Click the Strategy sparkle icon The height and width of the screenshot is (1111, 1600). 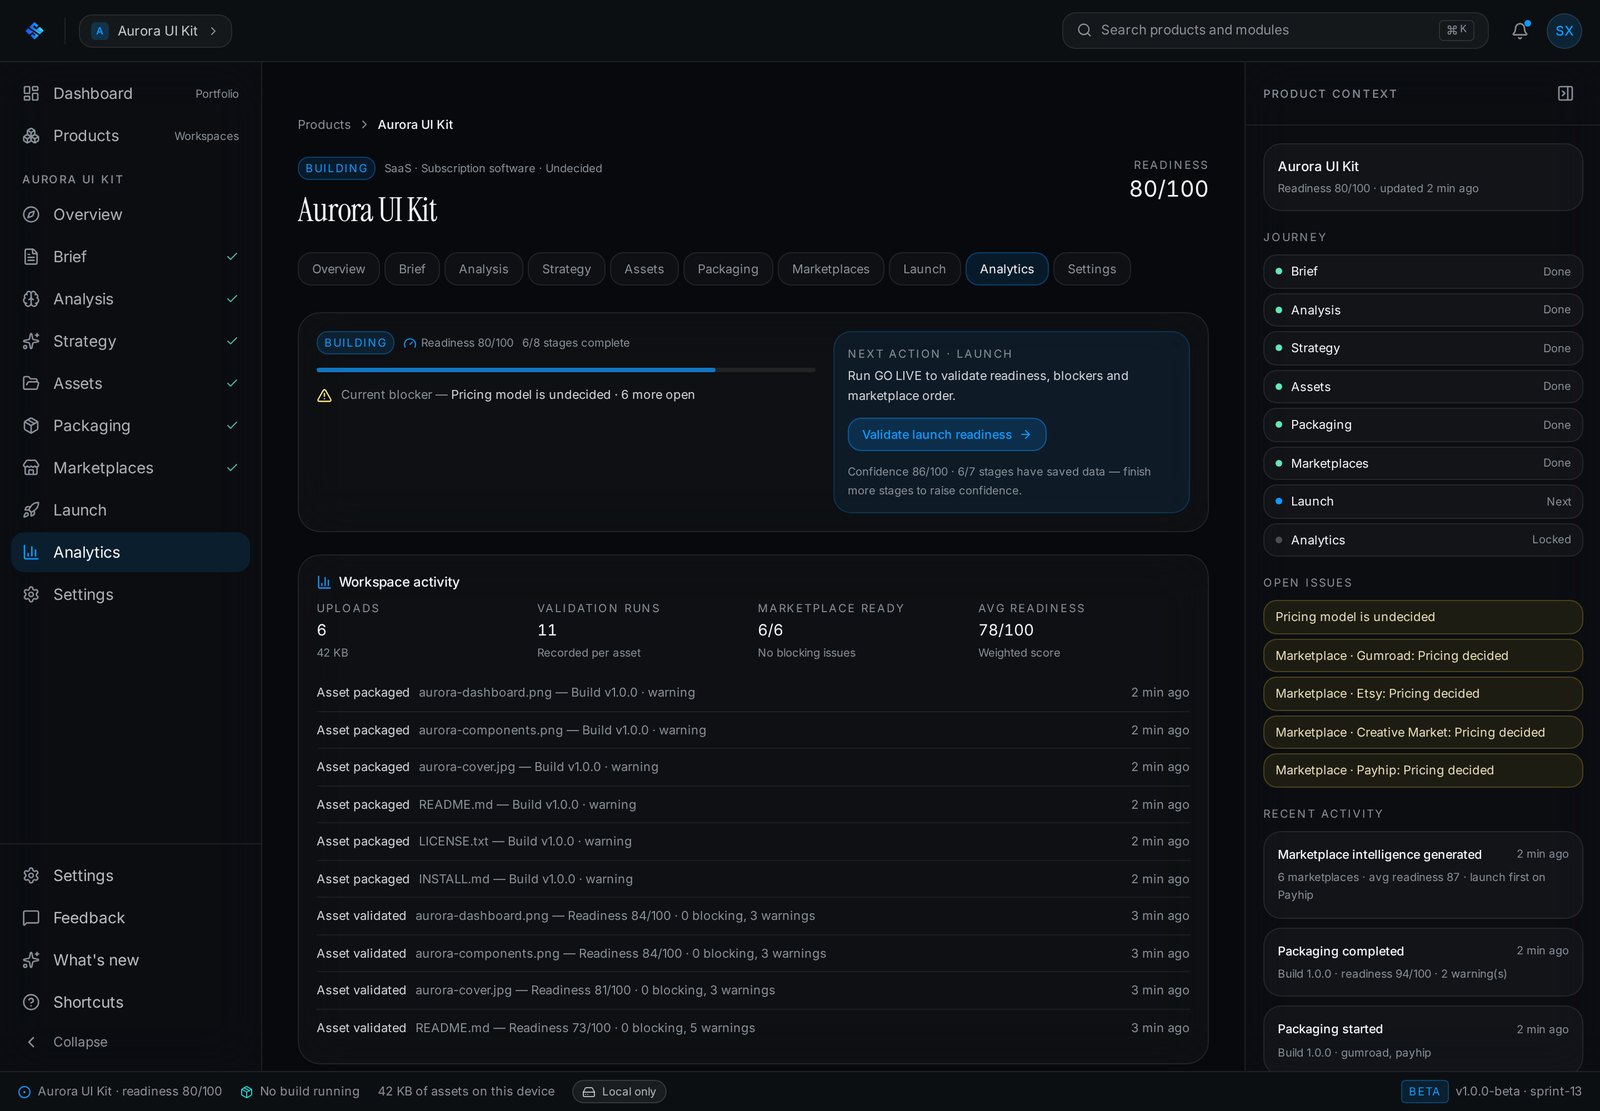click(x=31, y=341)
